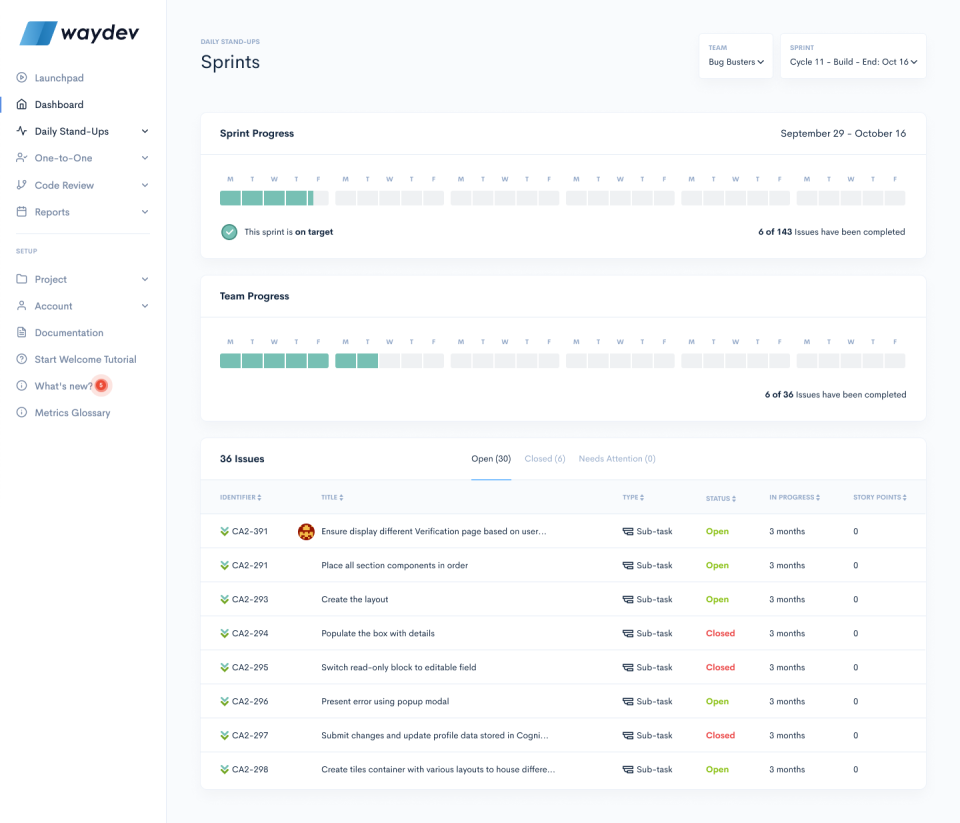The image size is (960, 823).
Task: Click the Code Review branch icon
Action: coord(21,185)
